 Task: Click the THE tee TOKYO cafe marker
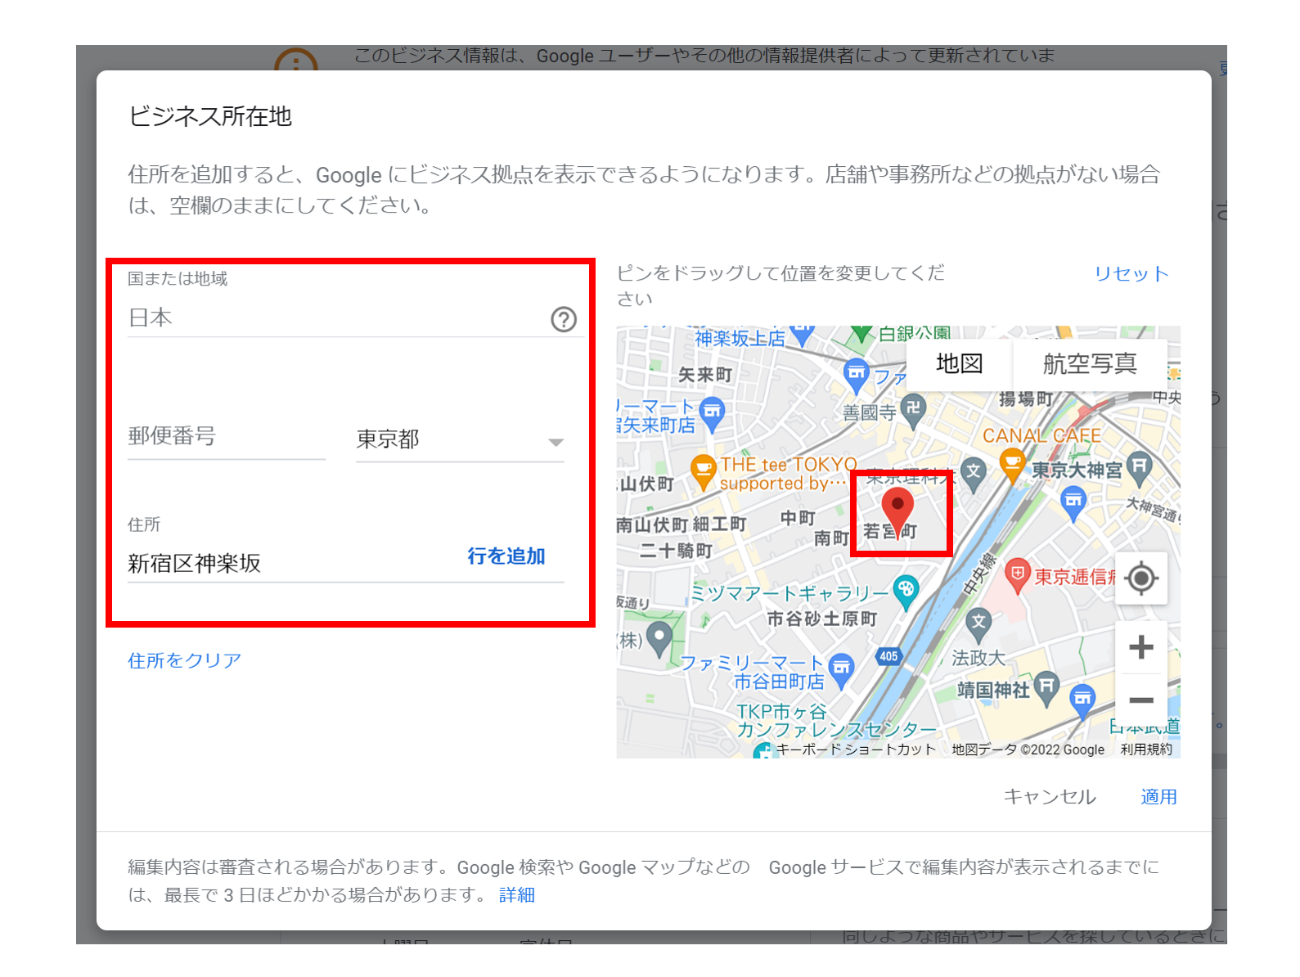[x=703, y=470]
